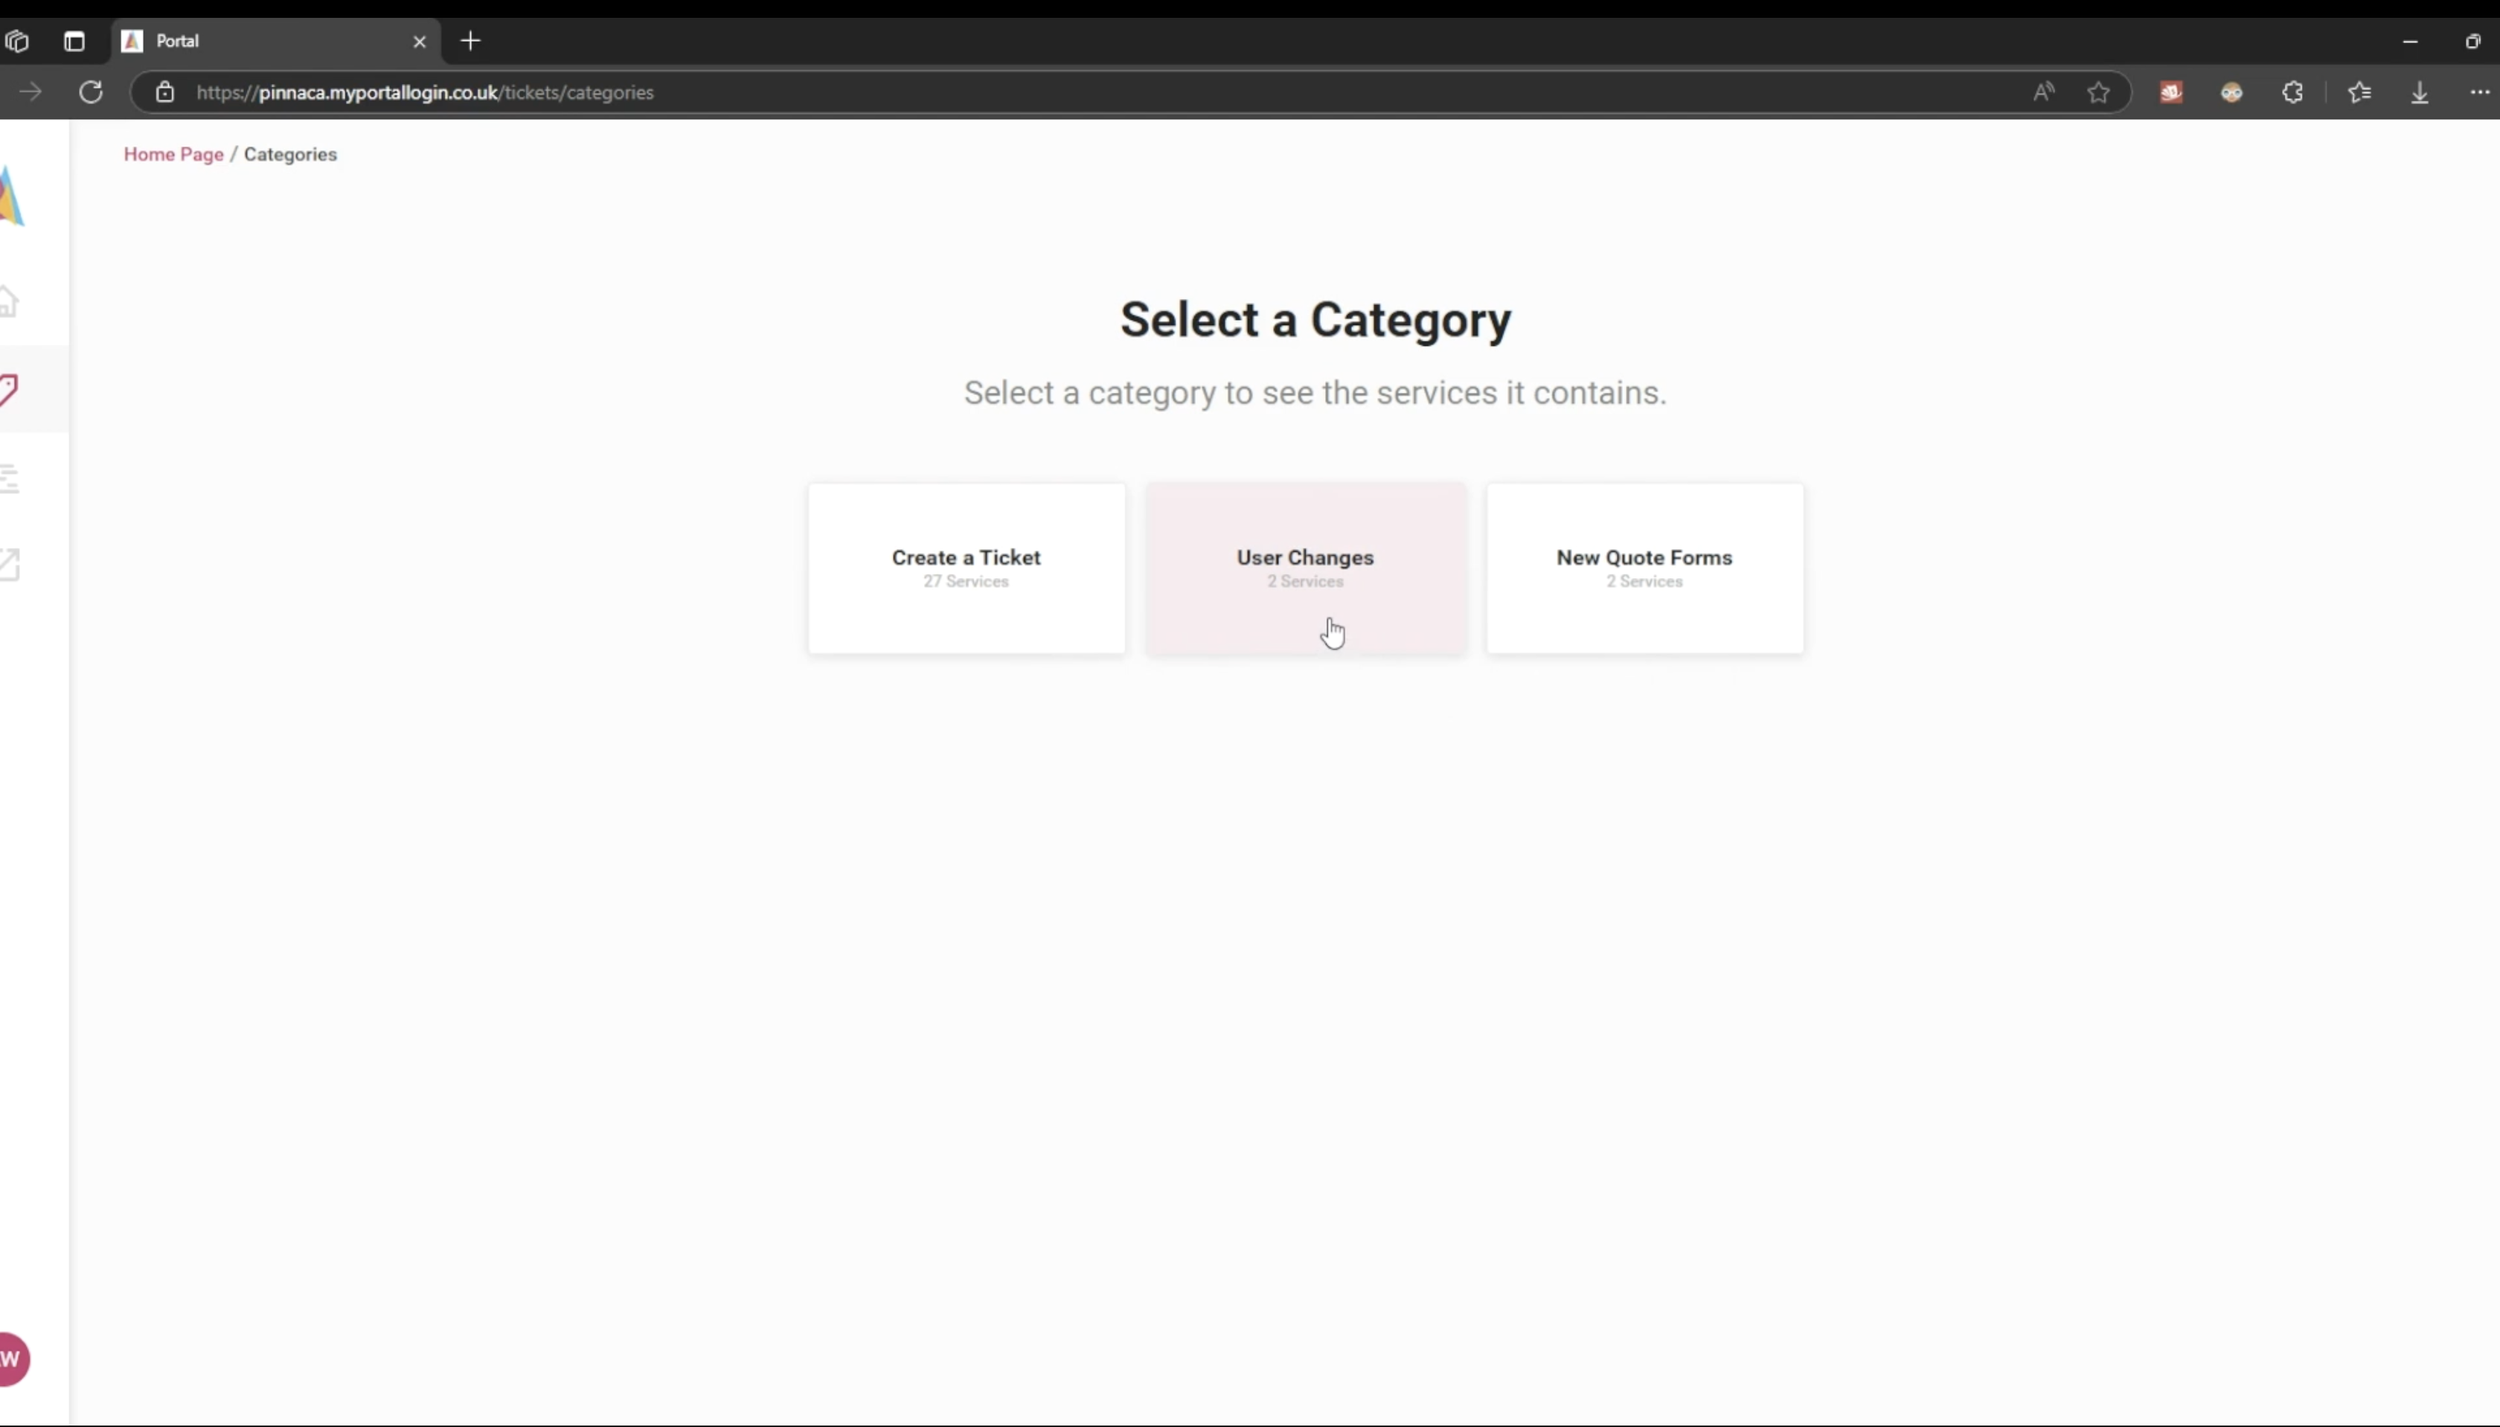The height and width of the screenshot is (1427, 2500).
Task: Open the Extensions puzzle icon
Action: [x=2293, y=92]
